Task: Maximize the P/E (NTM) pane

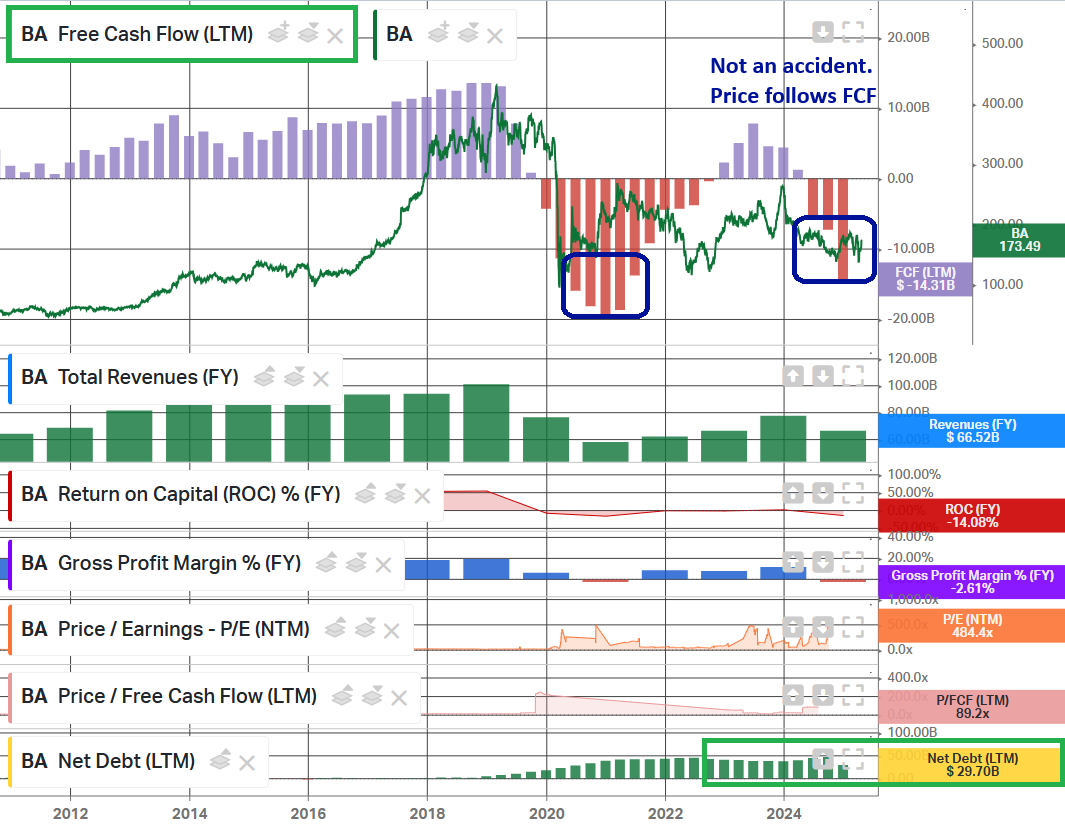Action: (x=853, y=627)
